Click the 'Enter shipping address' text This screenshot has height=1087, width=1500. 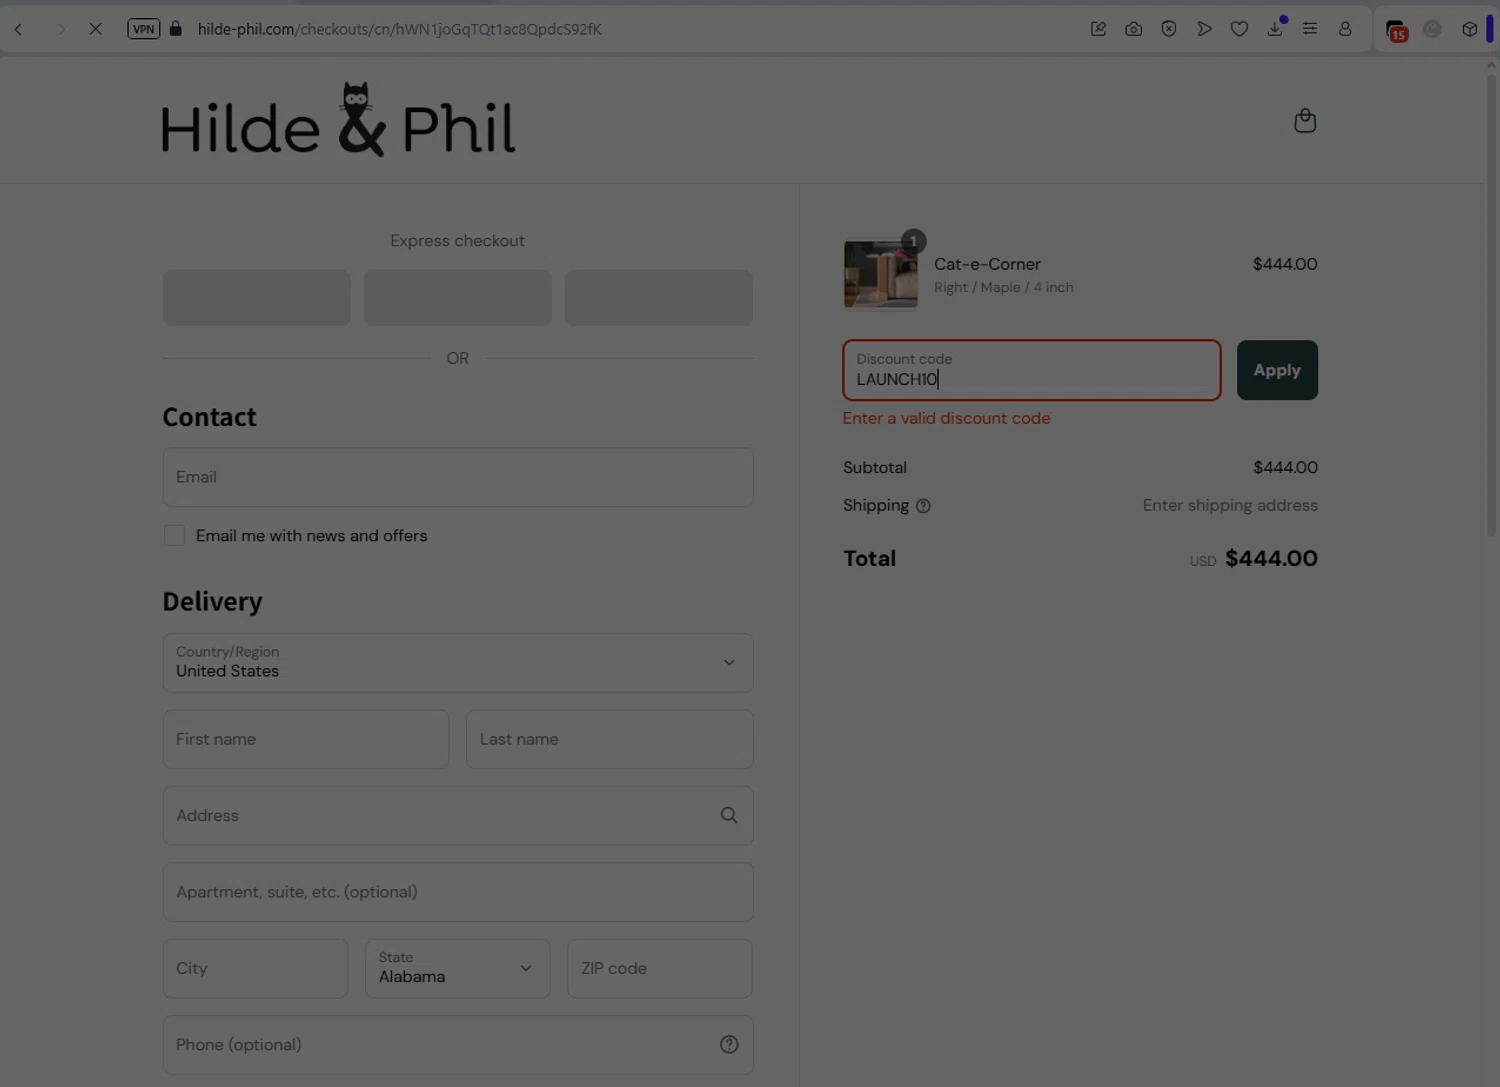[x=1230, y=505]
